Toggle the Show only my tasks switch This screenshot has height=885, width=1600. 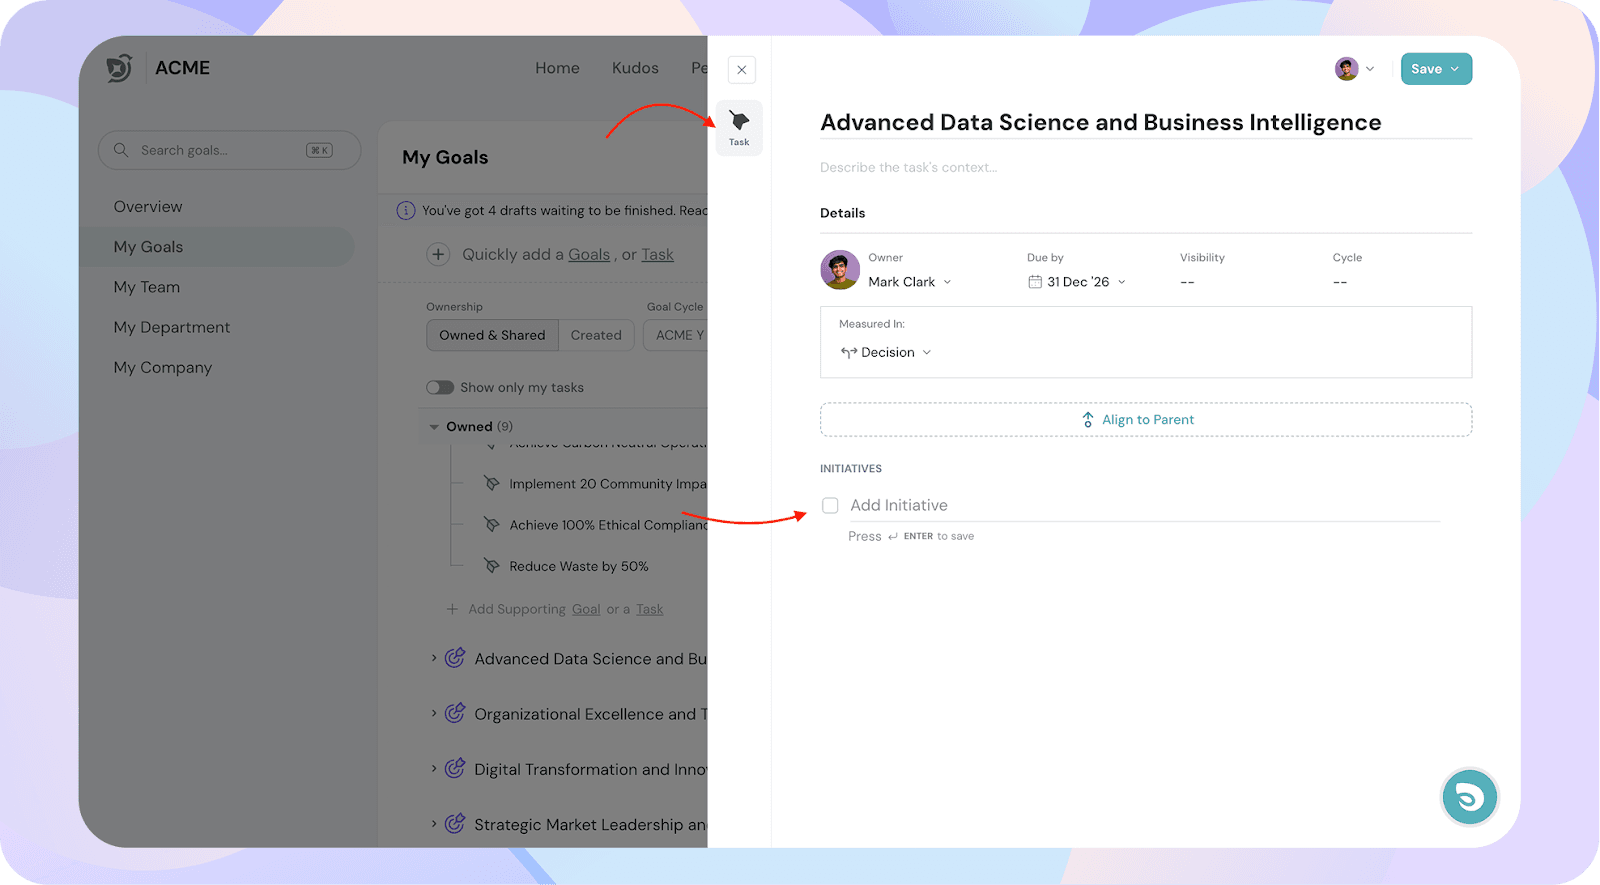coord(440,388)
